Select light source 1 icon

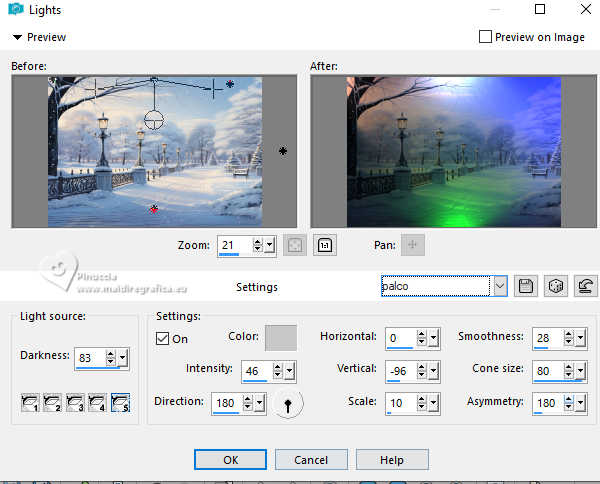coord(30,403)
